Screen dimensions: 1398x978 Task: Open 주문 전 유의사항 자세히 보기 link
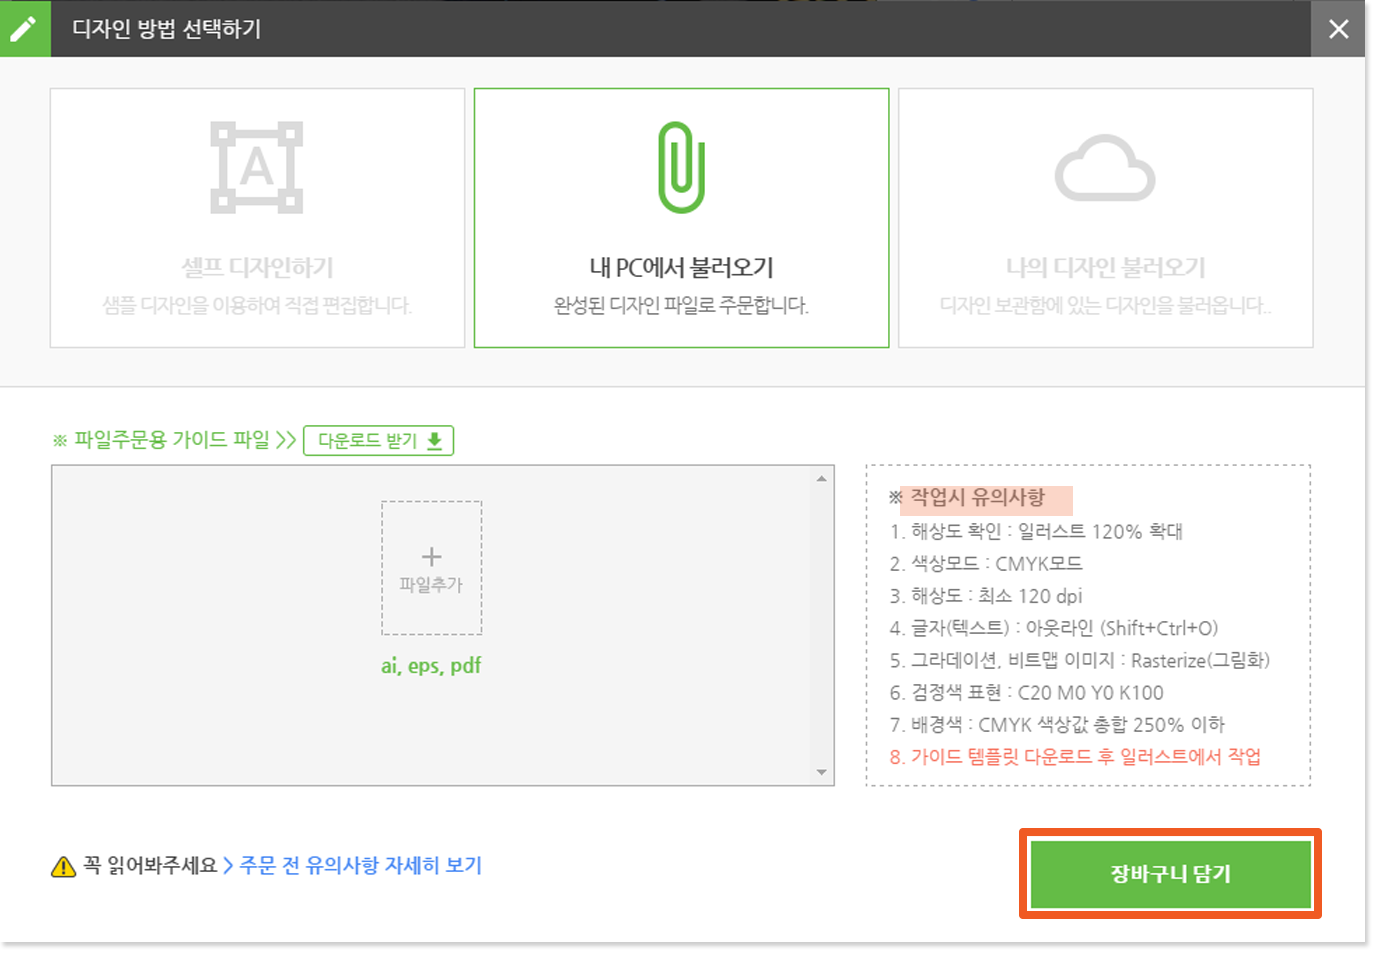tap(361, 865)
